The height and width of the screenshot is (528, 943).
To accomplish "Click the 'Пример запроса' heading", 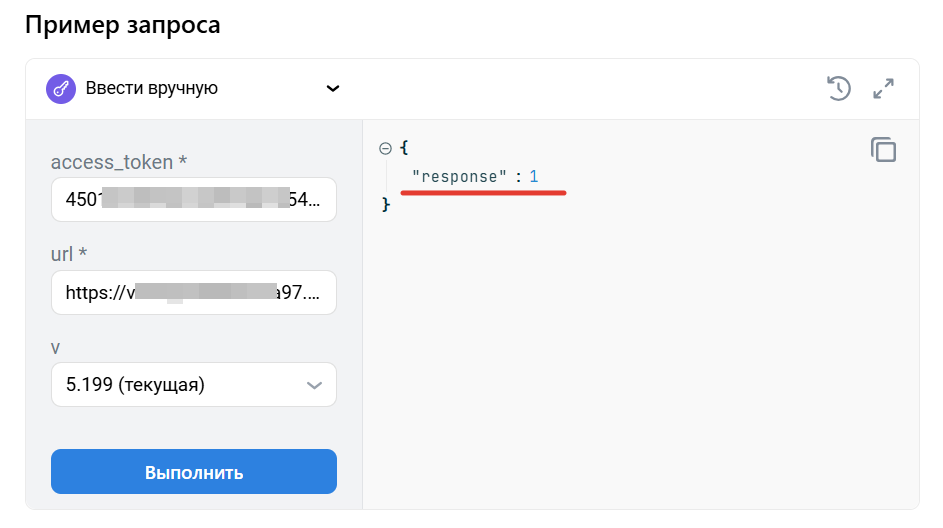I will click(x=123, y=25).
